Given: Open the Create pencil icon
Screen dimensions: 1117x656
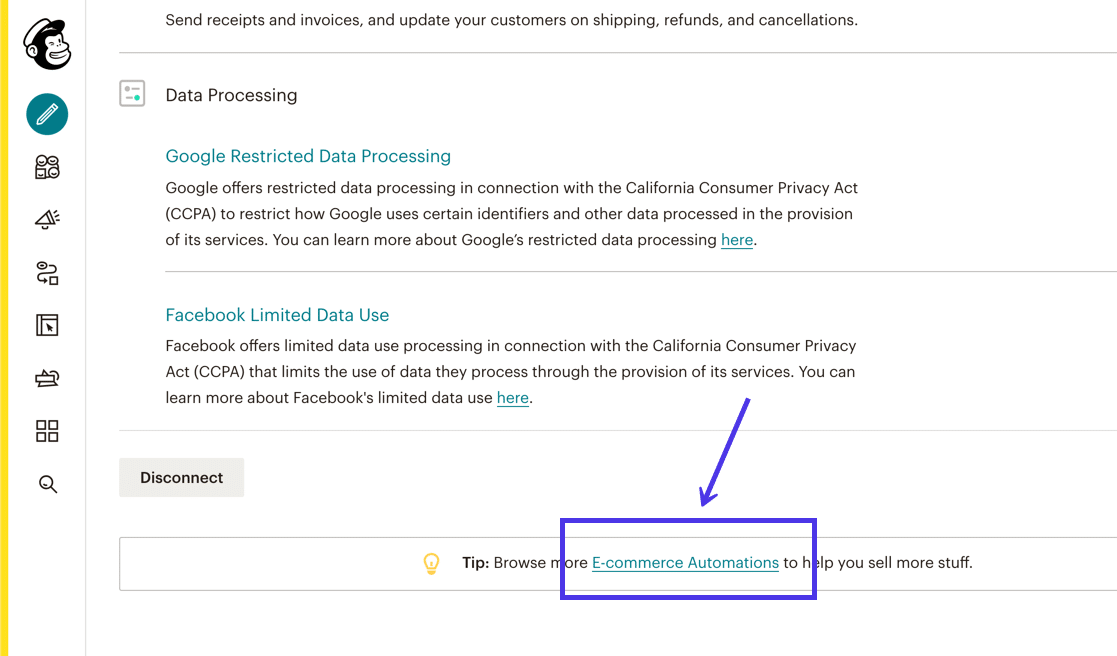Looking at the screenshot, I should [x=47, y=115].
